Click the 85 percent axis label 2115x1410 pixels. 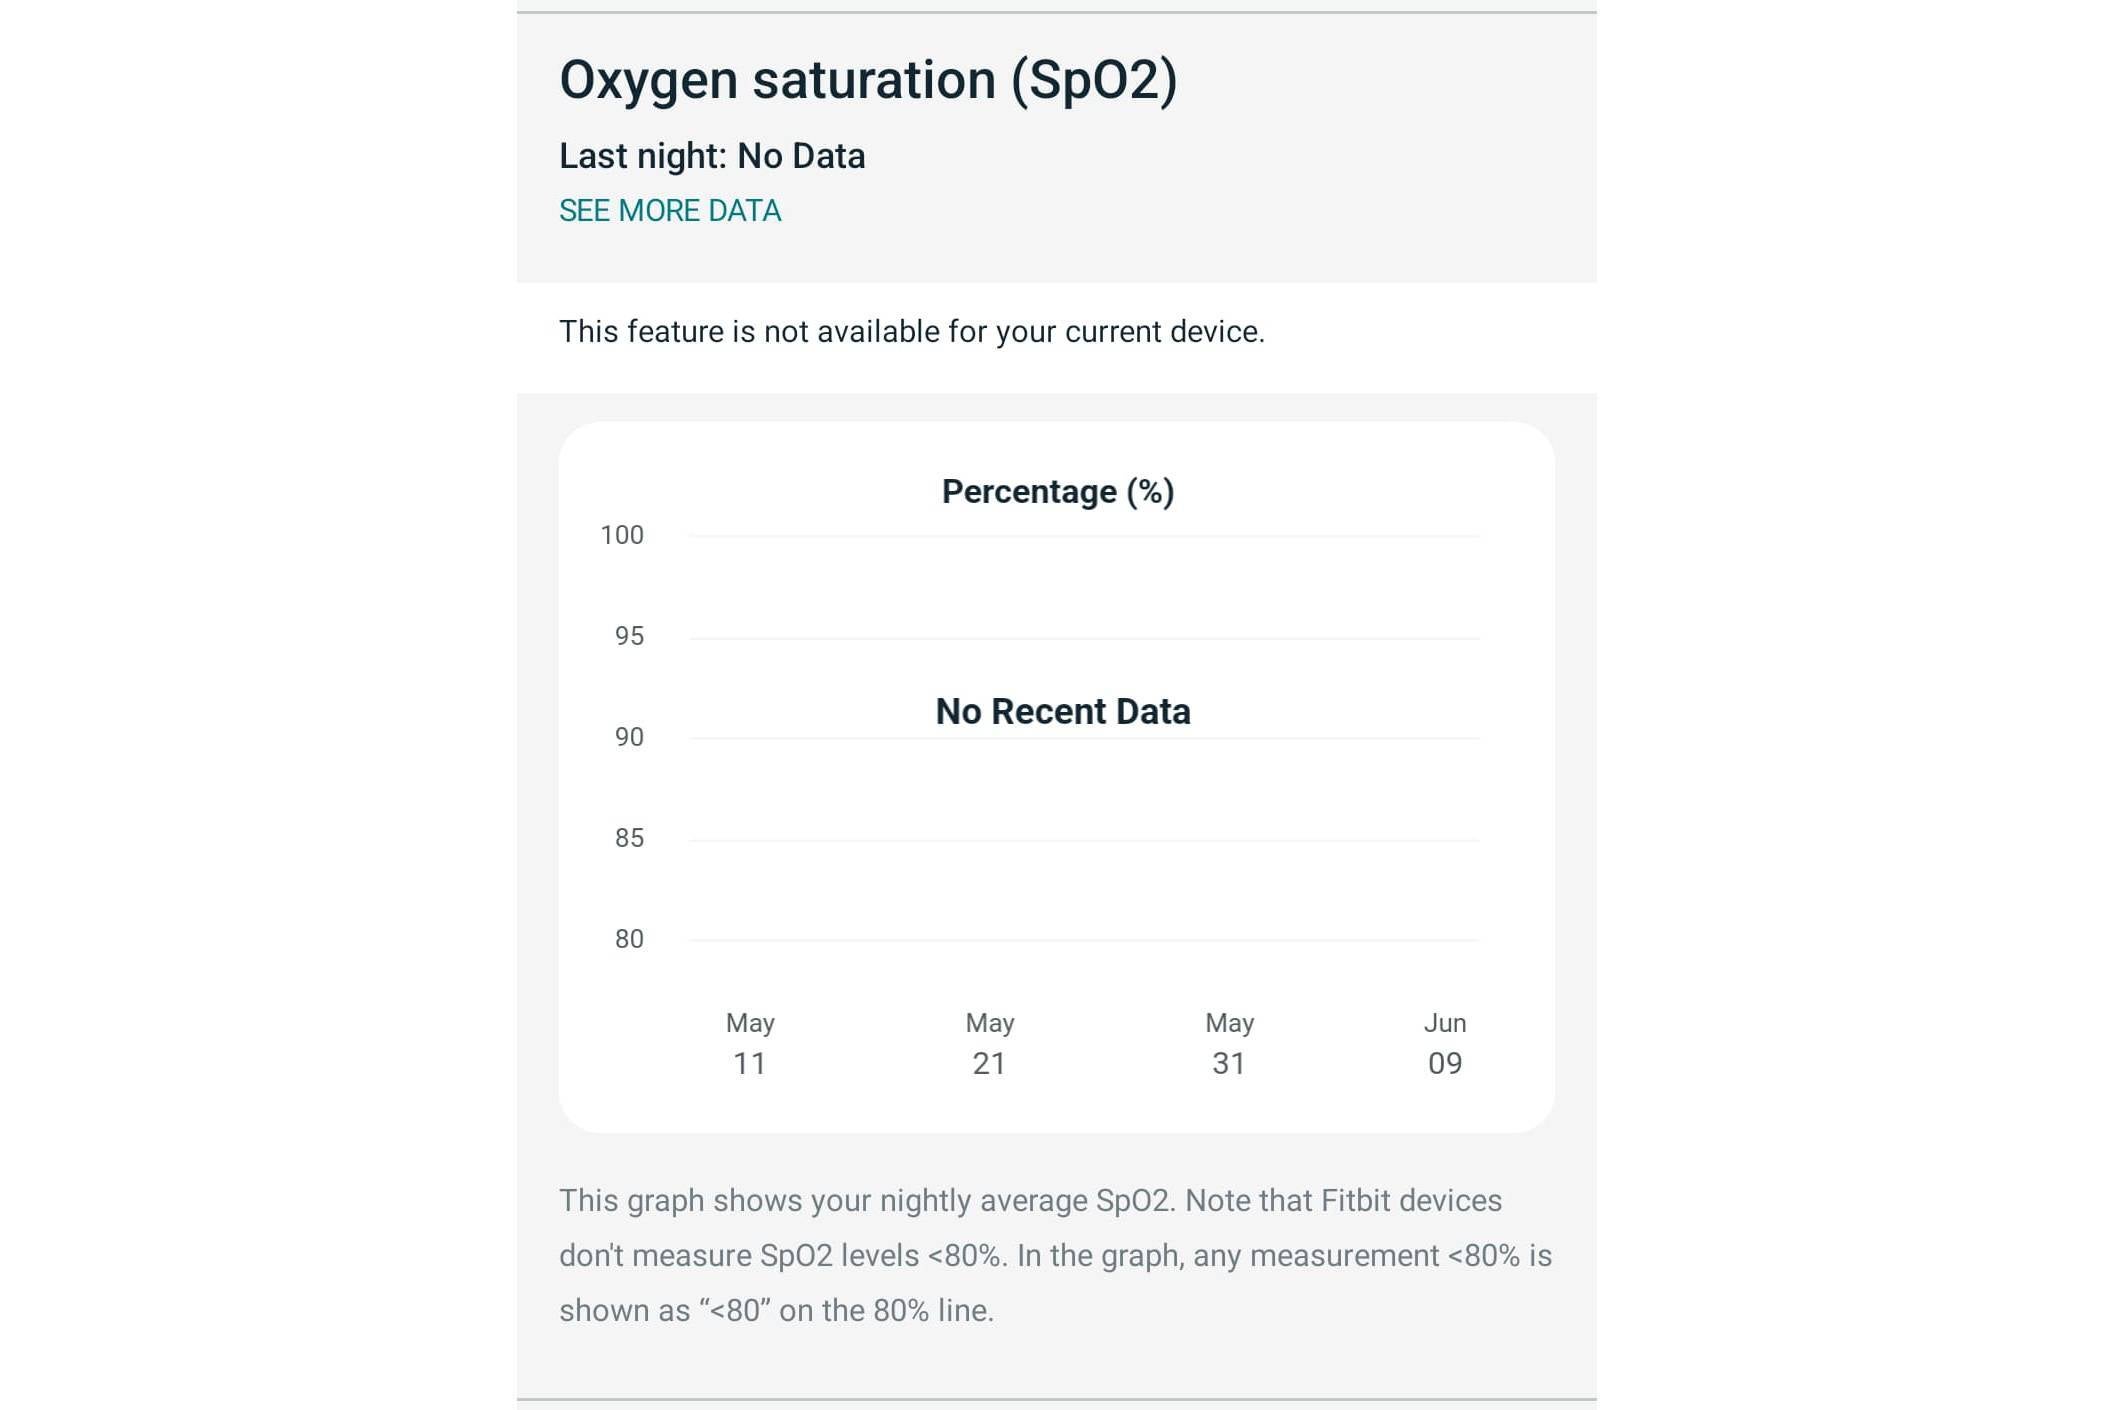tap(629, 838)
